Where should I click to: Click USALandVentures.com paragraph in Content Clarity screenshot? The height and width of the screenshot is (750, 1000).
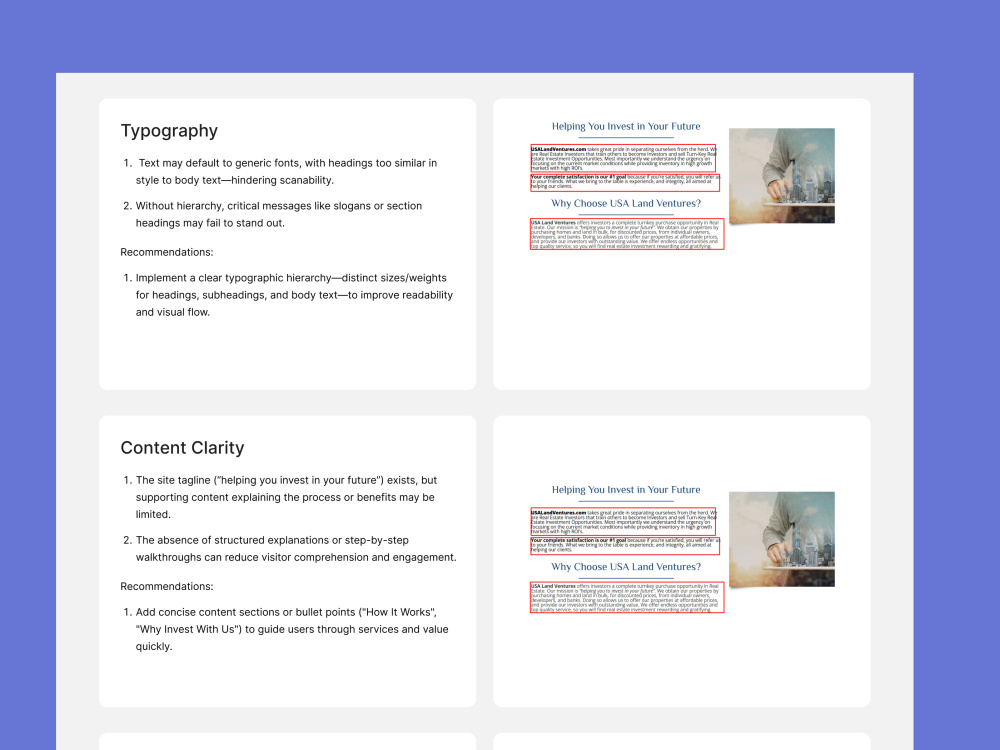click(x=623, y=522)
